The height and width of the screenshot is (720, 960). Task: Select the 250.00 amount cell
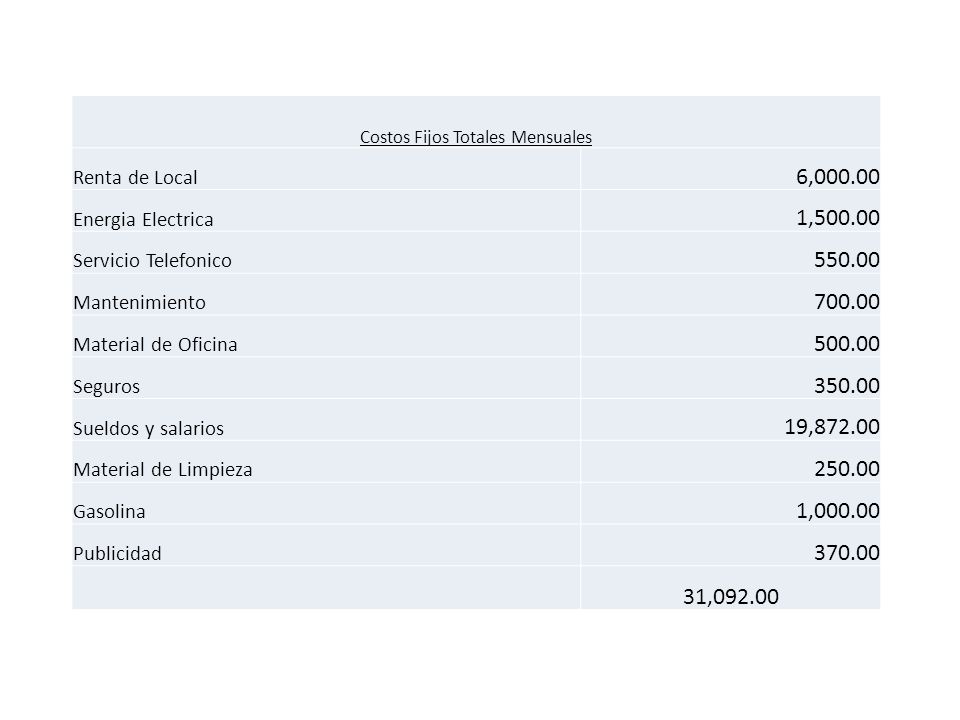(x=847, y=468)
